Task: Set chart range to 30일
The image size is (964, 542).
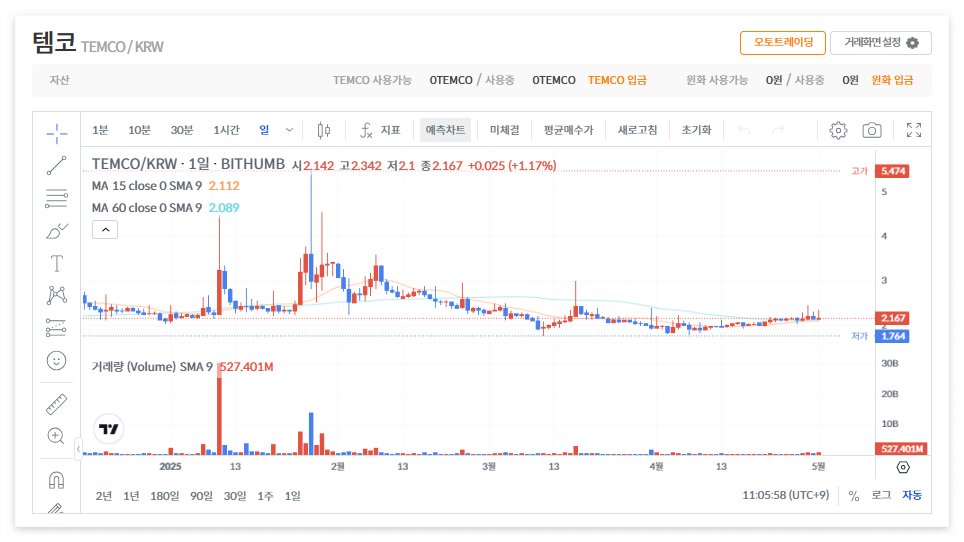Action: click(235, 496)
